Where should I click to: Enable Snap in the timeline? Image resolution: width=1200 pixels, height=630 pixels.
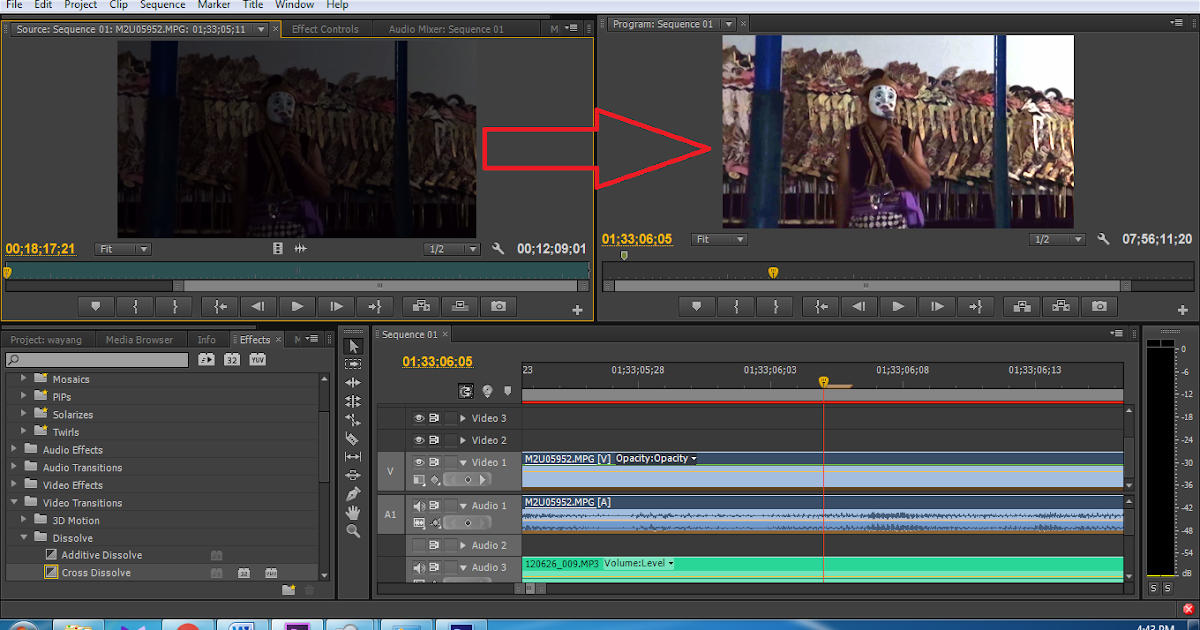465,391
